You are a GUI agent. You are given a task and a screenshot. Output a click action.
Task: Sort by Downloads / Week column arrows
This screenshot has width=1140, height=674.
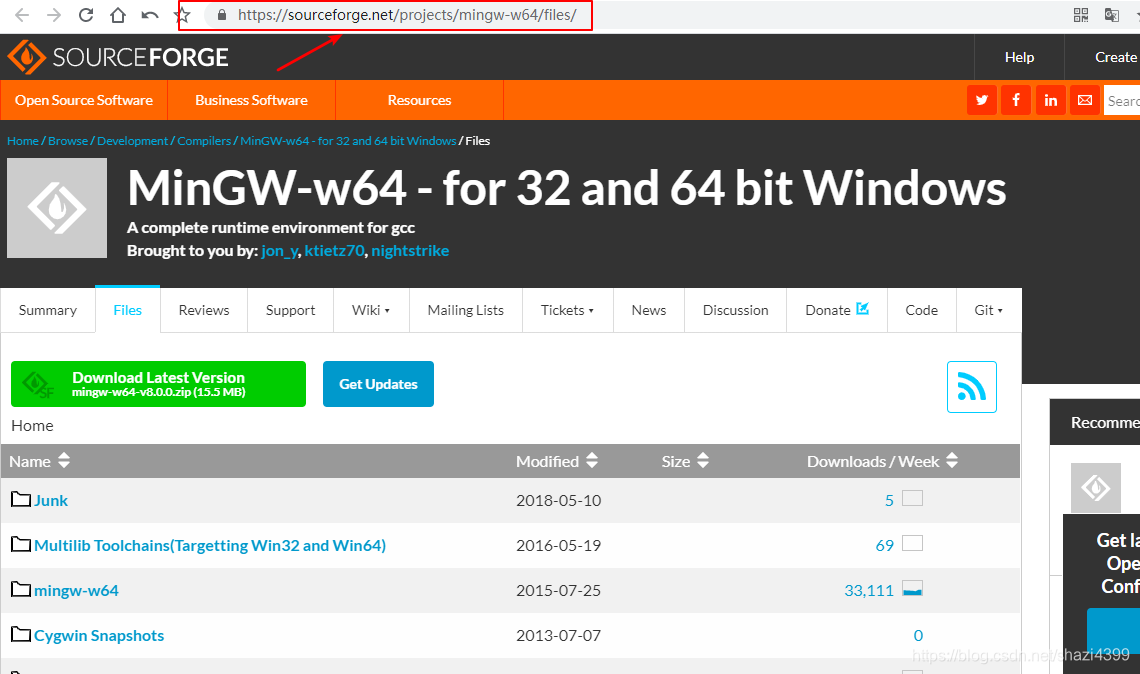point(952,460)
